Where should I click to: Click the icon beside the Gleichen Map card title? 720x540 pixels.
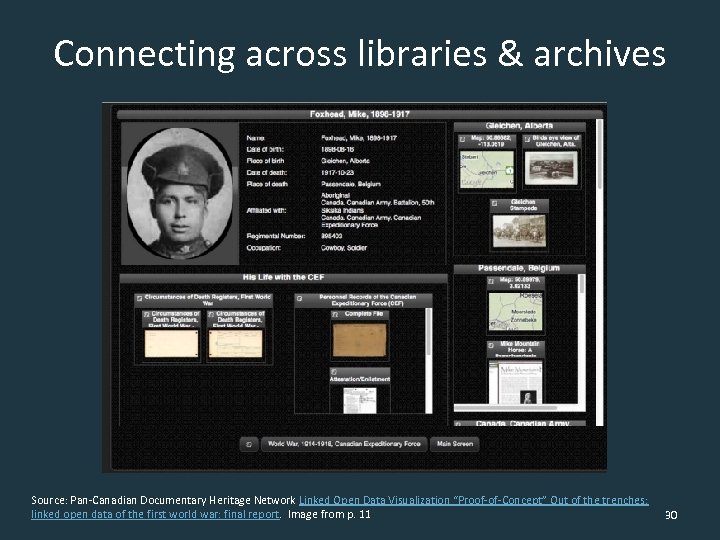(x=463, y=139)
